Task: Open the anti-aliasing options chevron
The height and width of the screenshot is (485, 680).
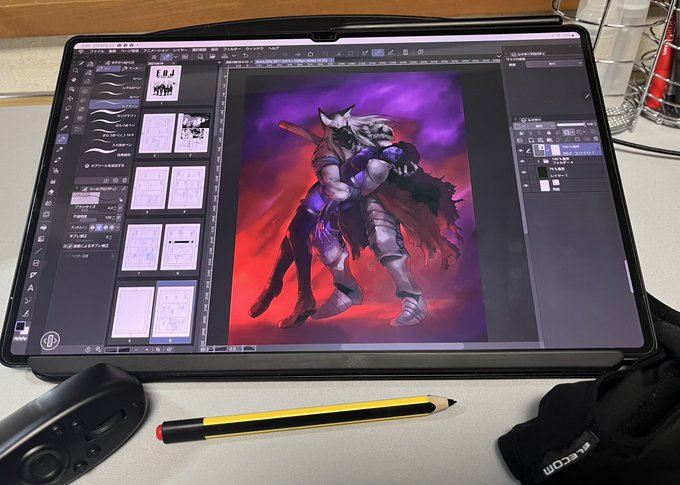Action: (x=118, y=227)
